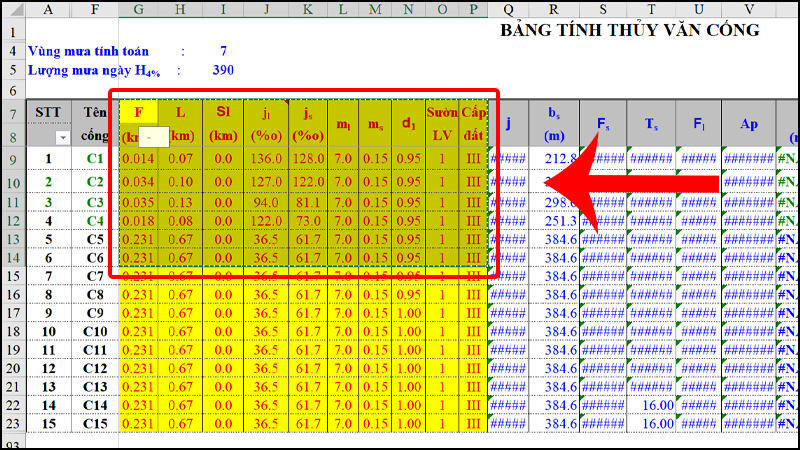
Task: Select the Ap column header cell
Action: [x=748, y=124]
